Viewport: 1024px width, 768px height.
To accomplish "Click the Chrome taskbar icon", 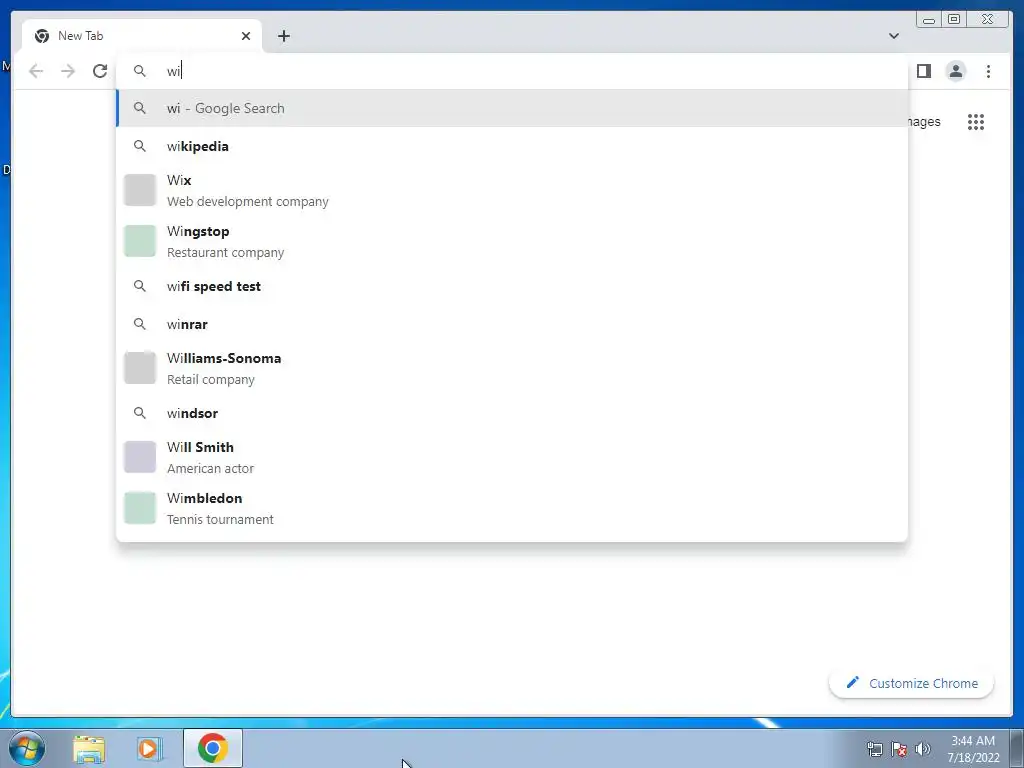I will 212,748.
